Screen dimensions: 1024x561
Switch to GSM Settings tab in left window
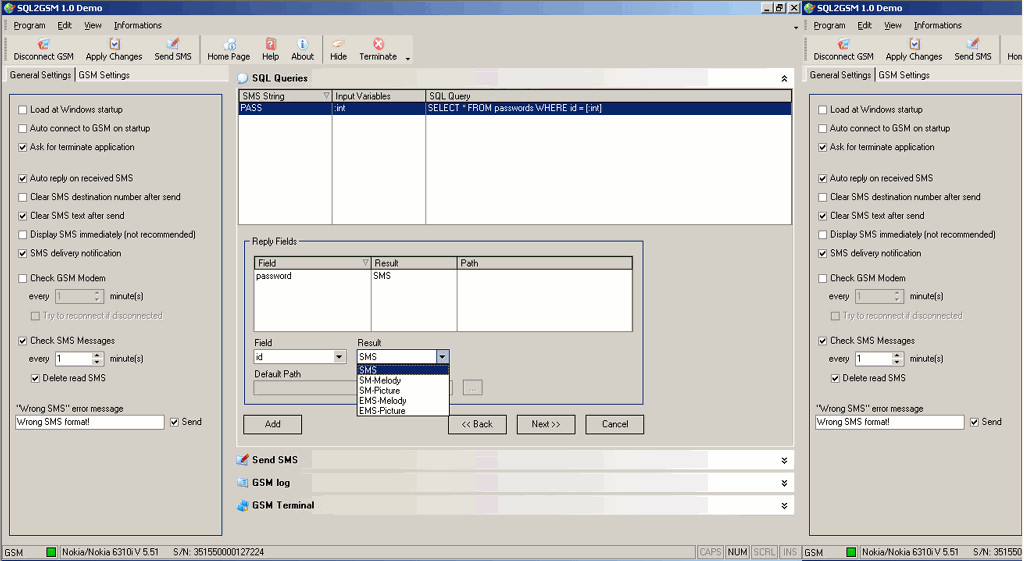(x=104, y=75)
